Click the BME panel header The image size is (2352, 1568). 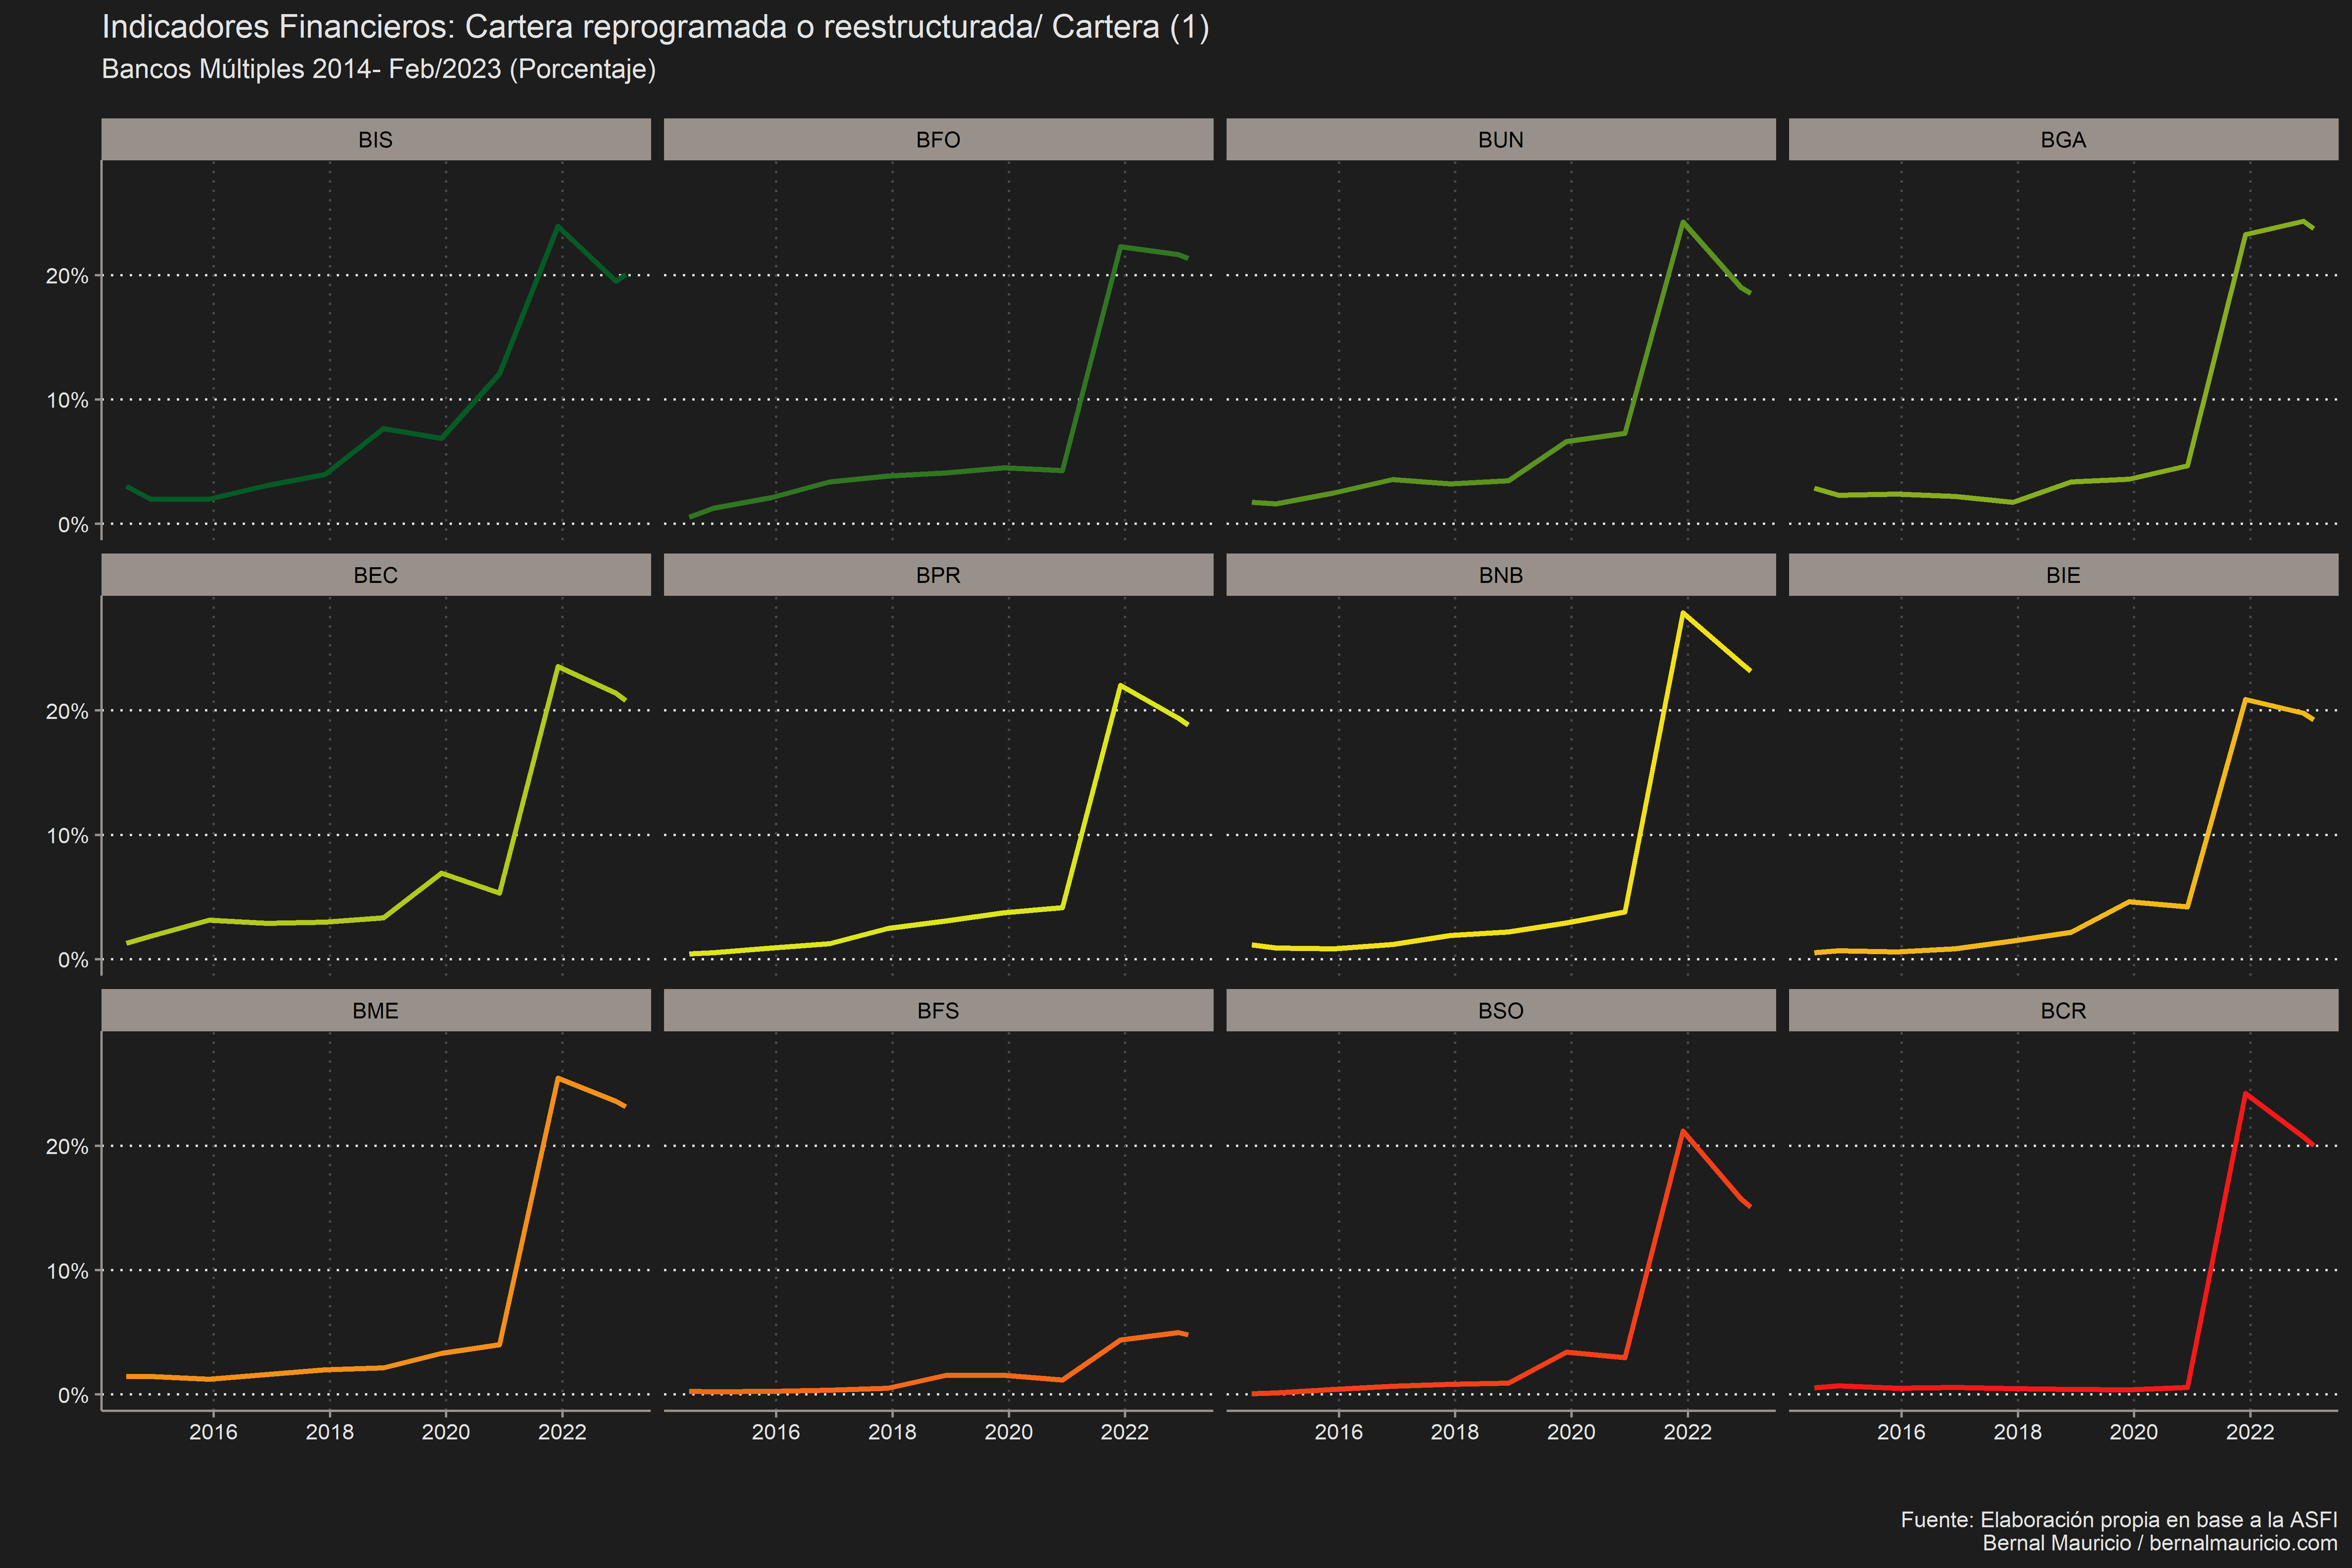coord(376,1010)
